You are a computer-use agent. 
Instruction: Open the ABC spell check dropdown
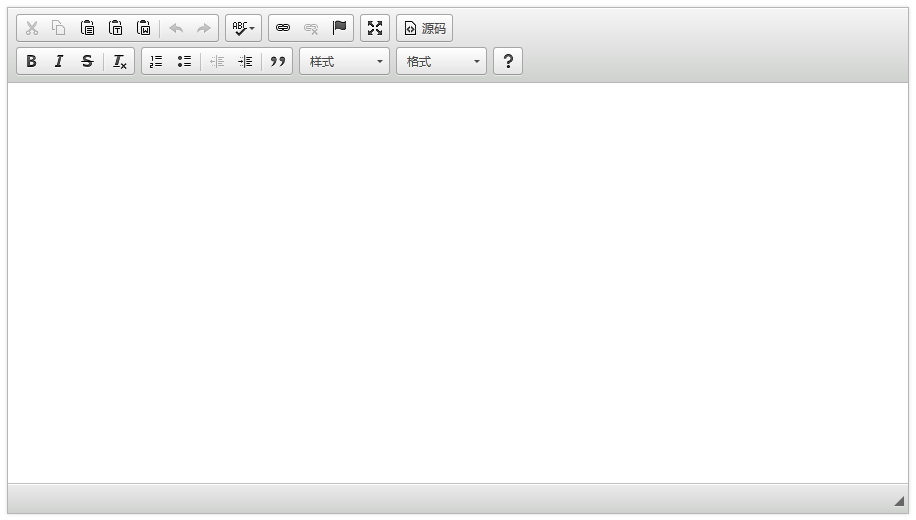pos(243,28)
